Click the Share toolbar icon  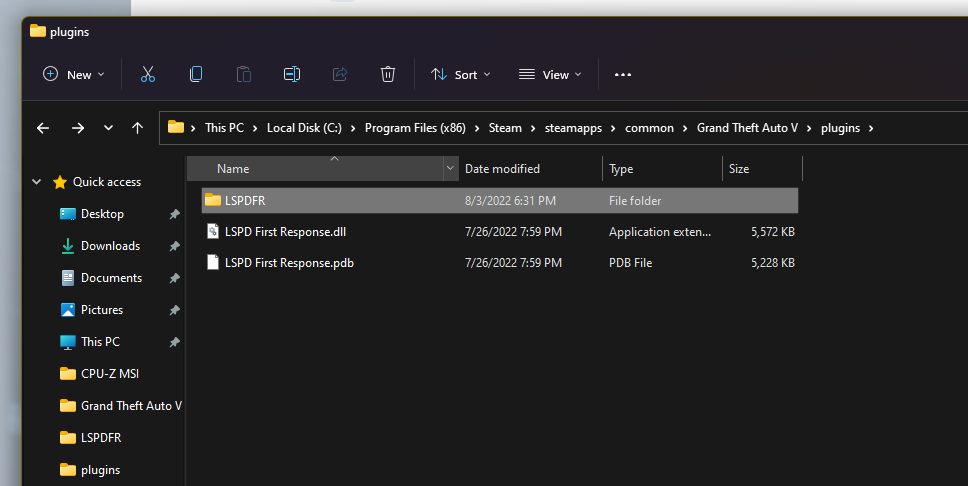pos(340,75)
